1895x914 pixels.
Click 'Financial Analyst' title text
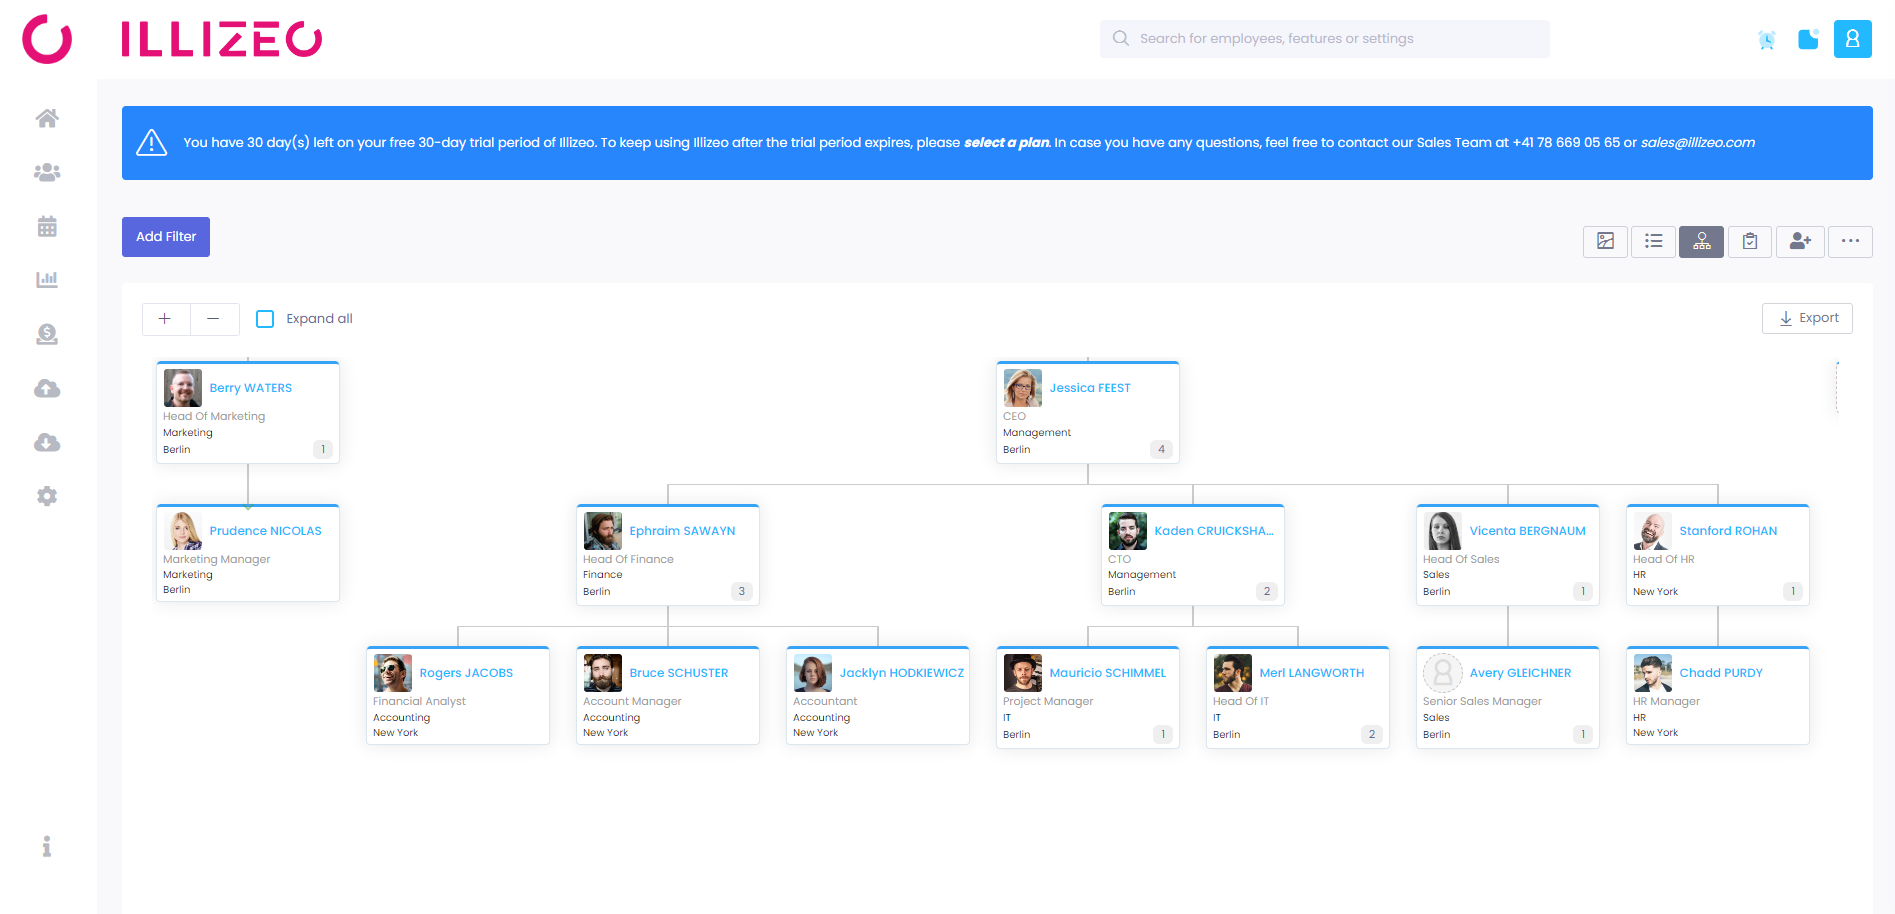419,701
